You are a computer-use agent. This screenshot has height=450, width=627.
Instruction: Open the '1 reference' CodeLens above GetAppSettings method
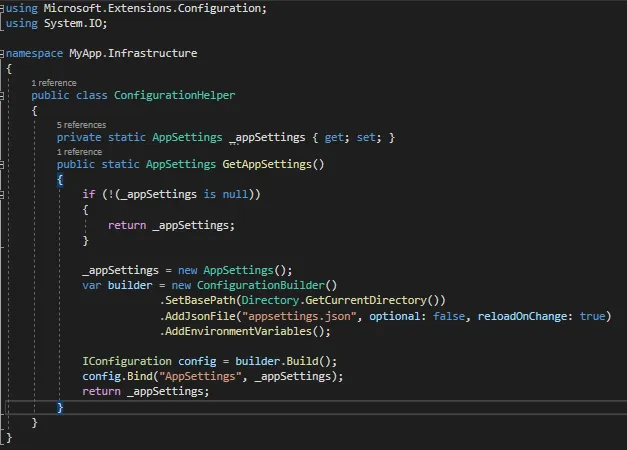tap(79, 152)
